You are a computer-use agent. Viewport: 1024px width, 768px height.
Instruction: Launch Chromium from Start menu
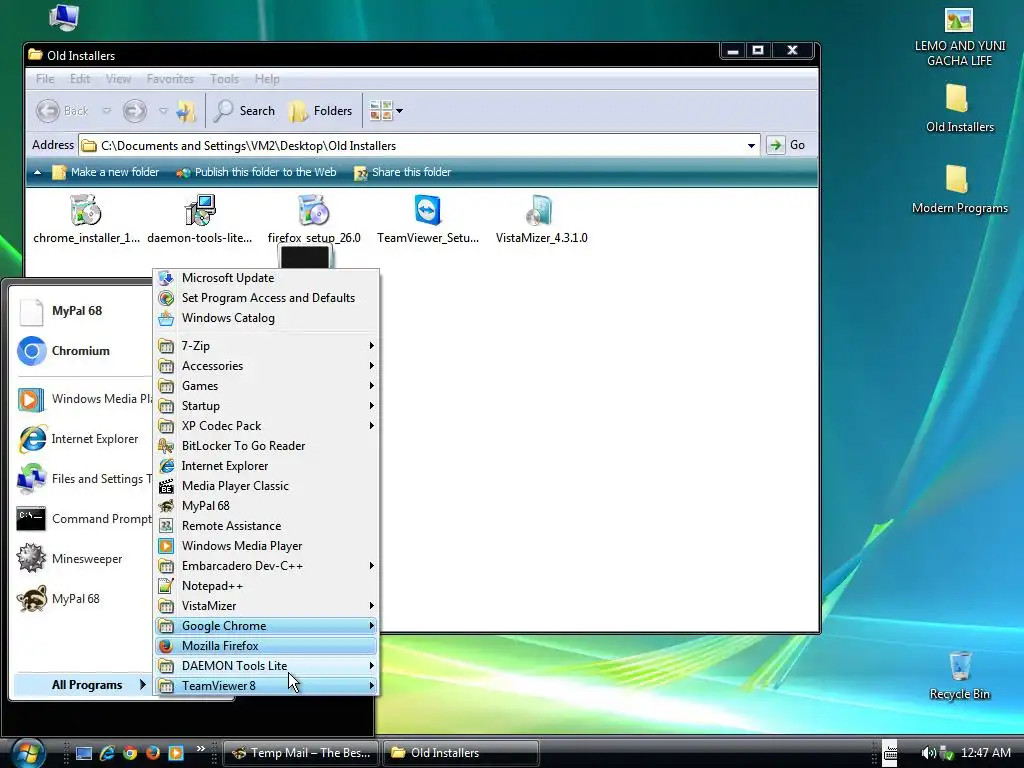point(82,351)
